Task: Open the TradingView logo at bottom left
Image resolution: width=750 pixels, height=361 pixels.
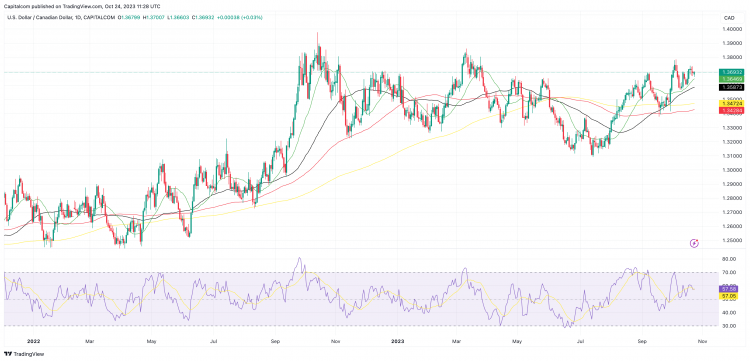Action: click(x=24, y=354)
